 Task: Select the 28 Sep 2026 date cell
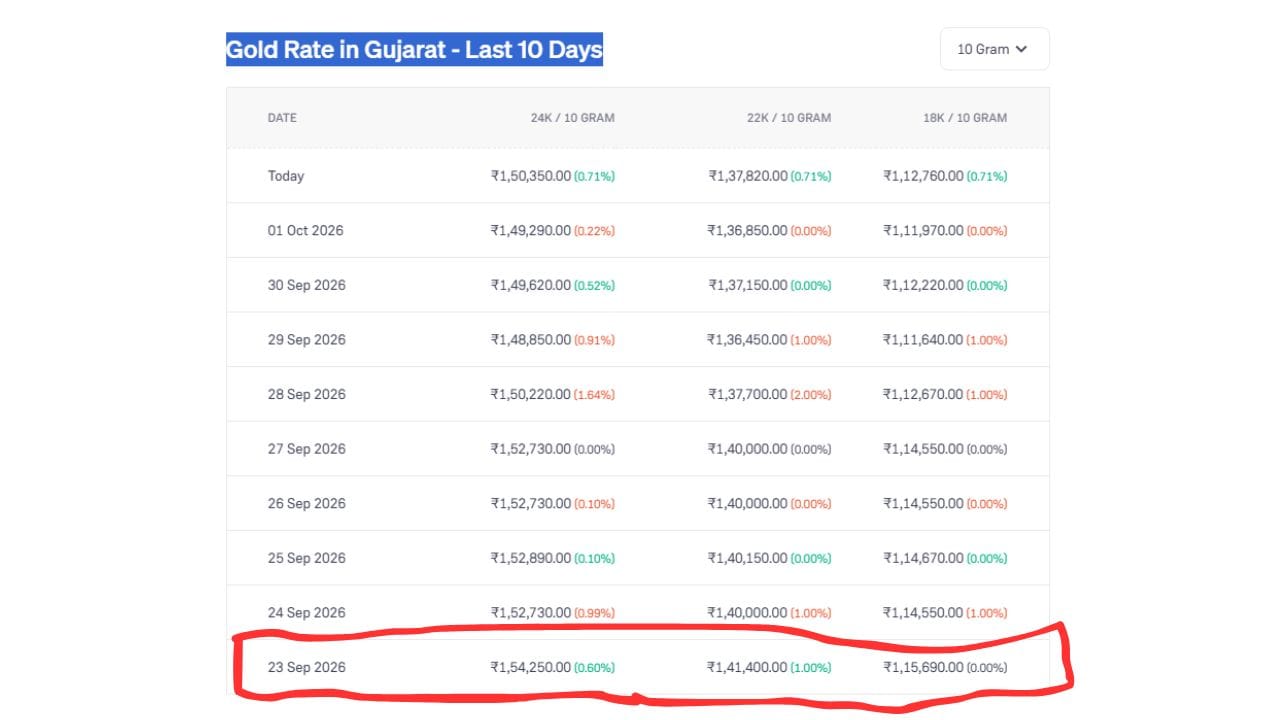tap(306, 395)
